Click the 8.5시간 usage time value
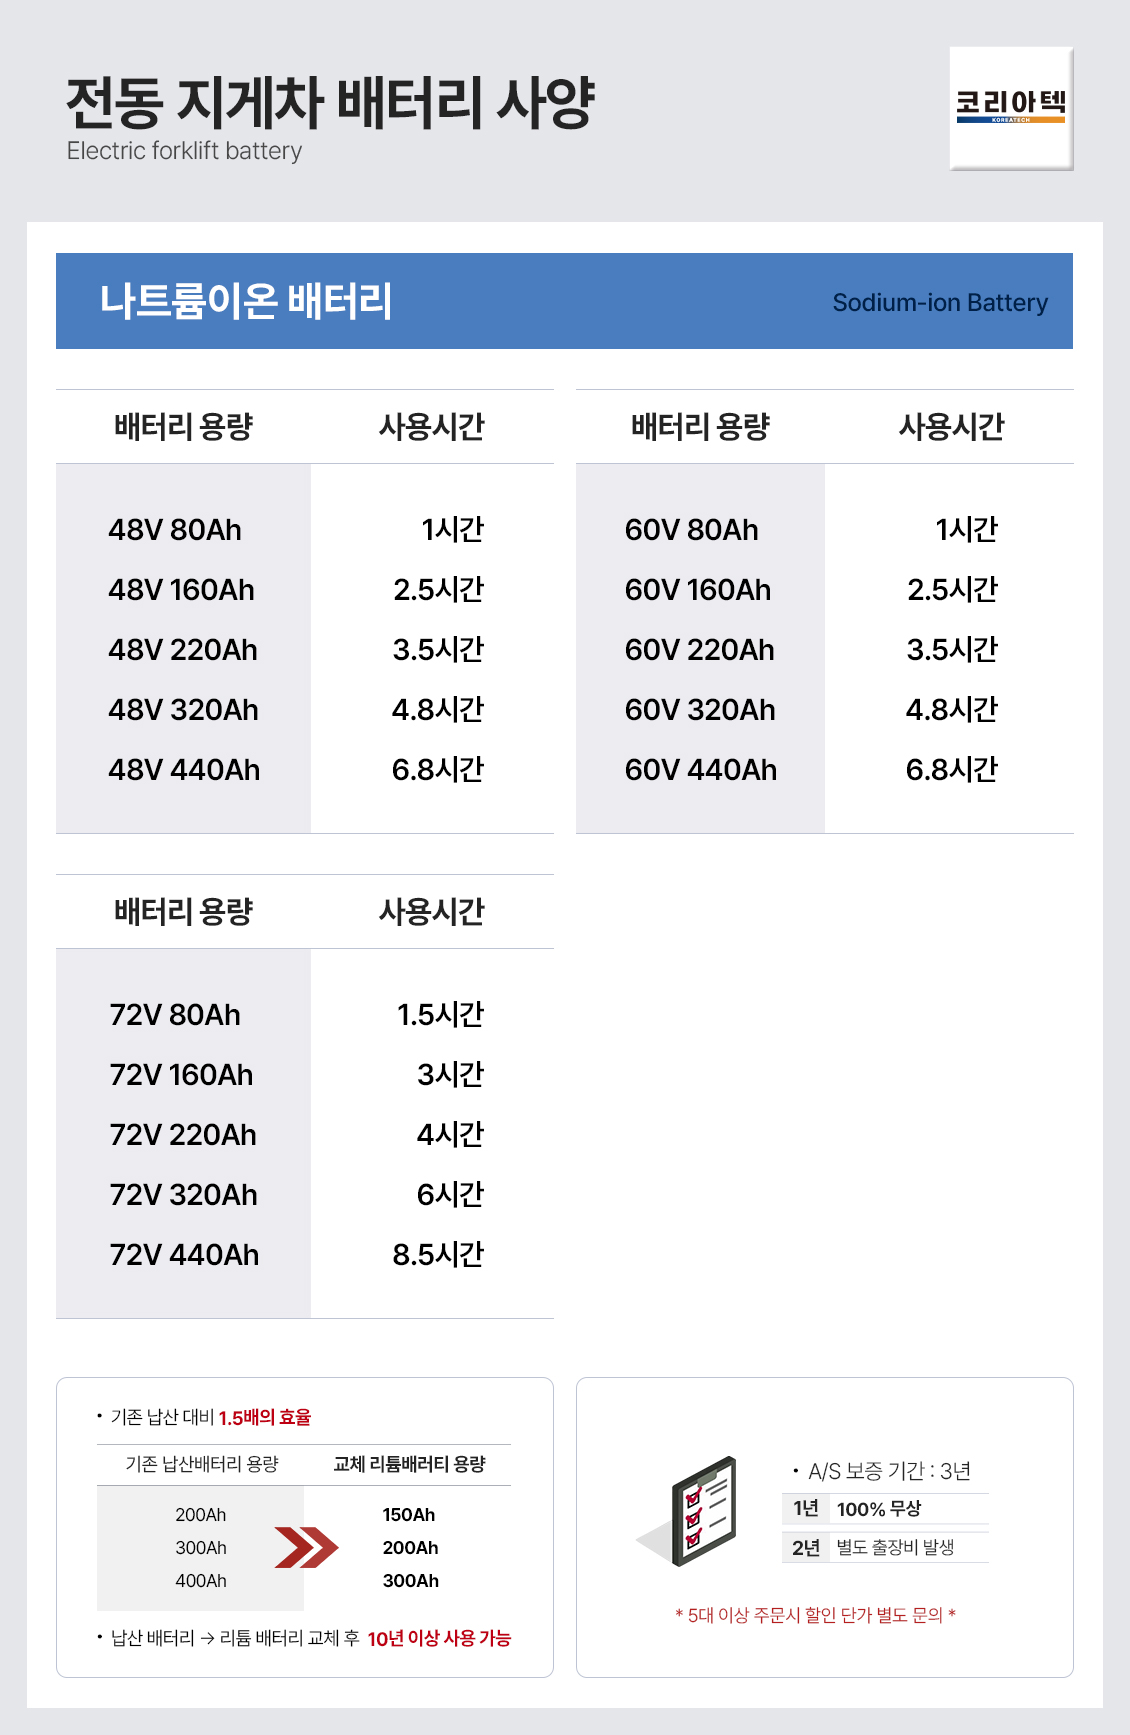The image size is (1130, 1735). pos(438,1255)
